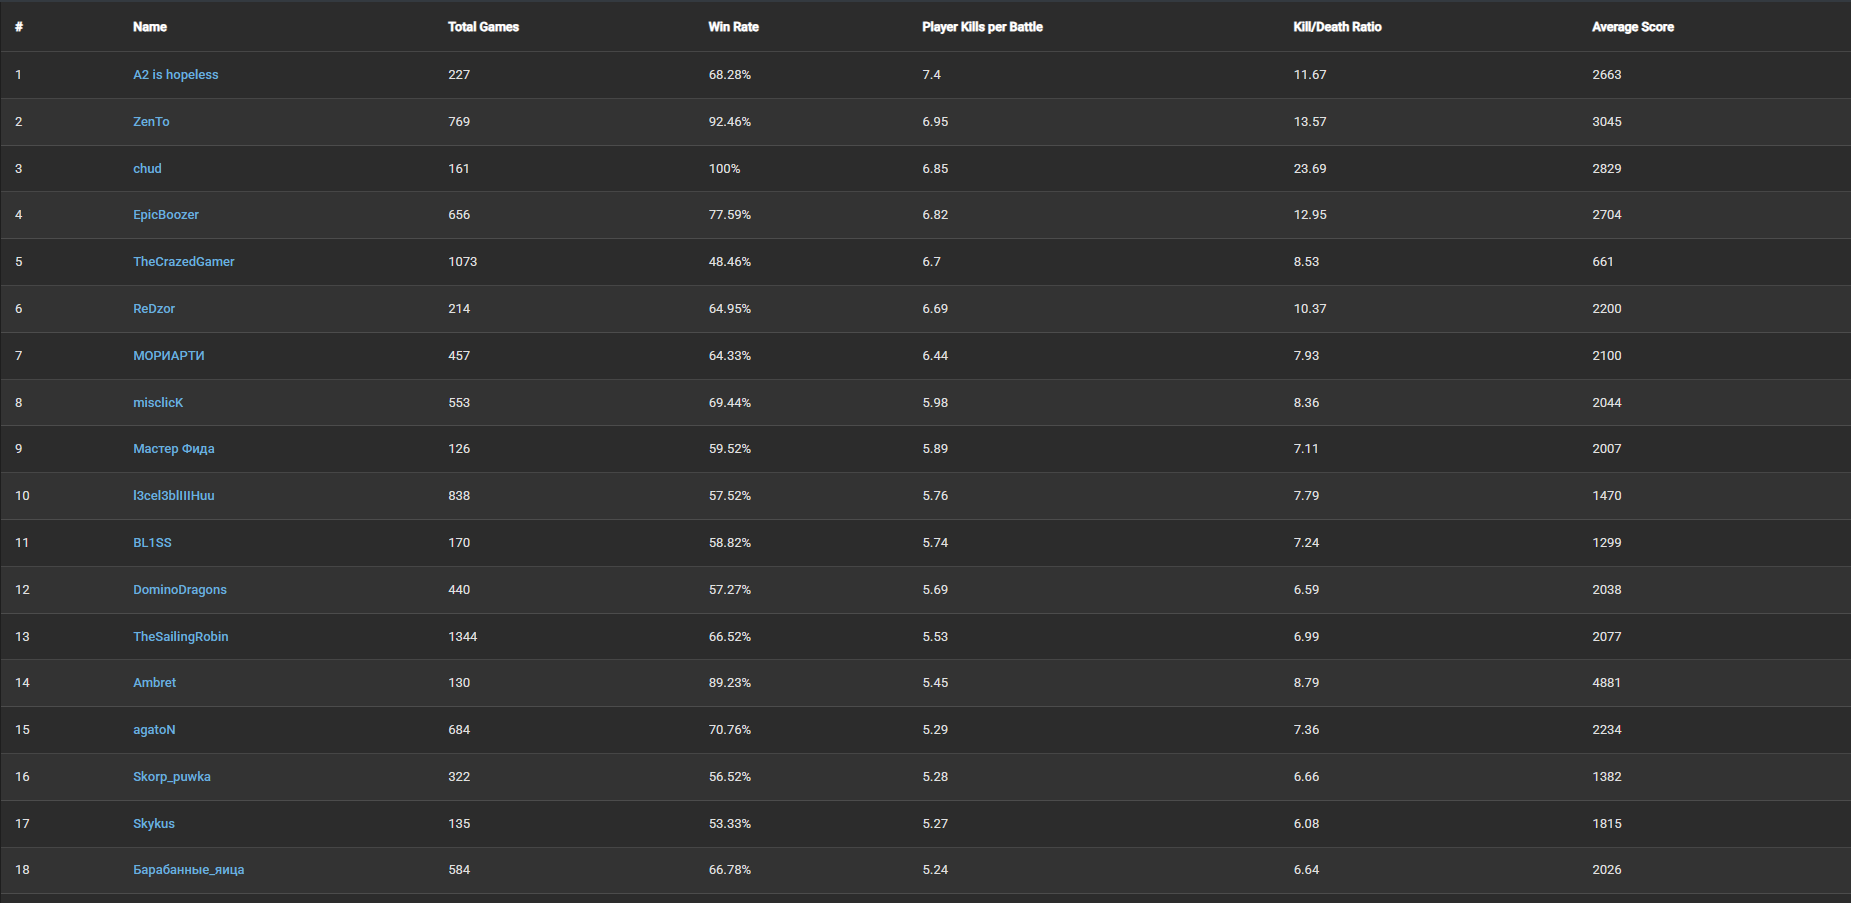The image size is (1851, 903).
Task: Sort by Win Rate column header
Action: 733,27
